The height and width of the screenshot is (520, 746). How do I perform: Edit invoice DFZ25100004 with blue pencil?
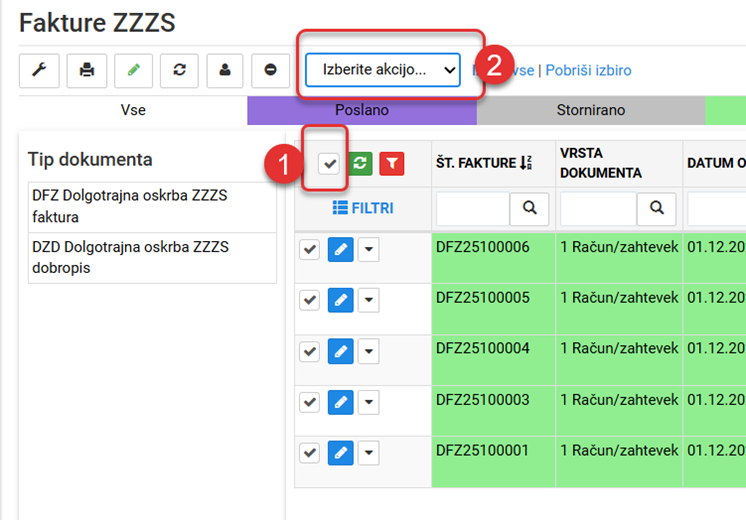pos(341,351)
